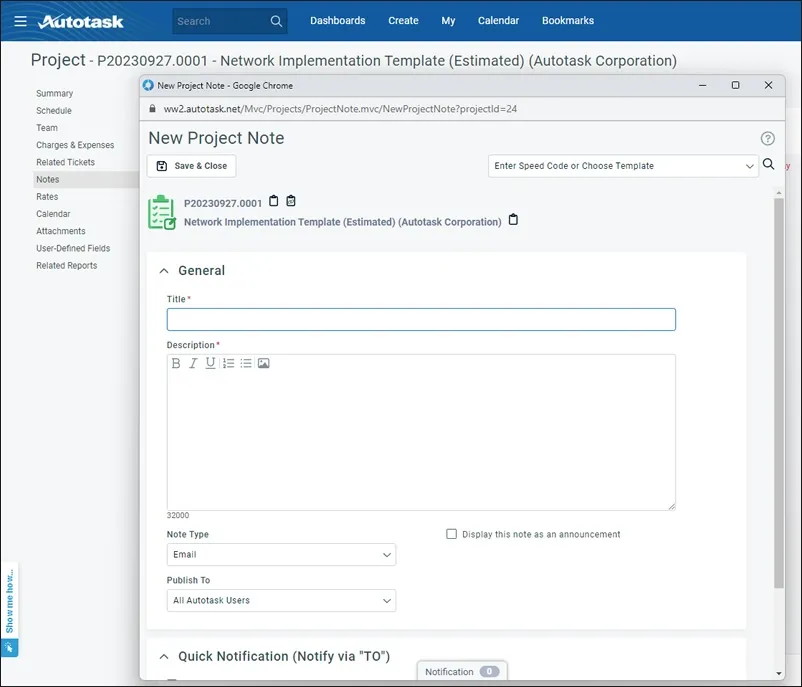Open Related Reports in project sidebar
Viewport: 802px width, 687px height.
click(66, 265)
